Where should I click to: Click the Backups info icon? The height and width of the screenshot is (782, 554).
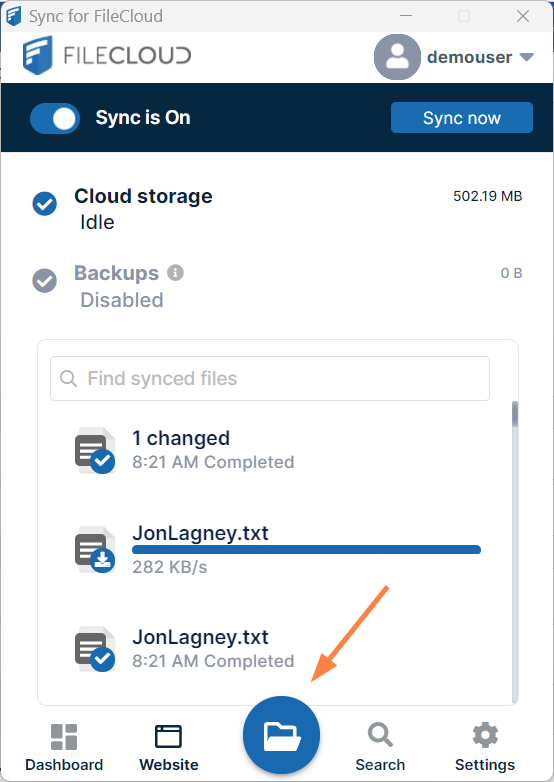coord(175,273)
